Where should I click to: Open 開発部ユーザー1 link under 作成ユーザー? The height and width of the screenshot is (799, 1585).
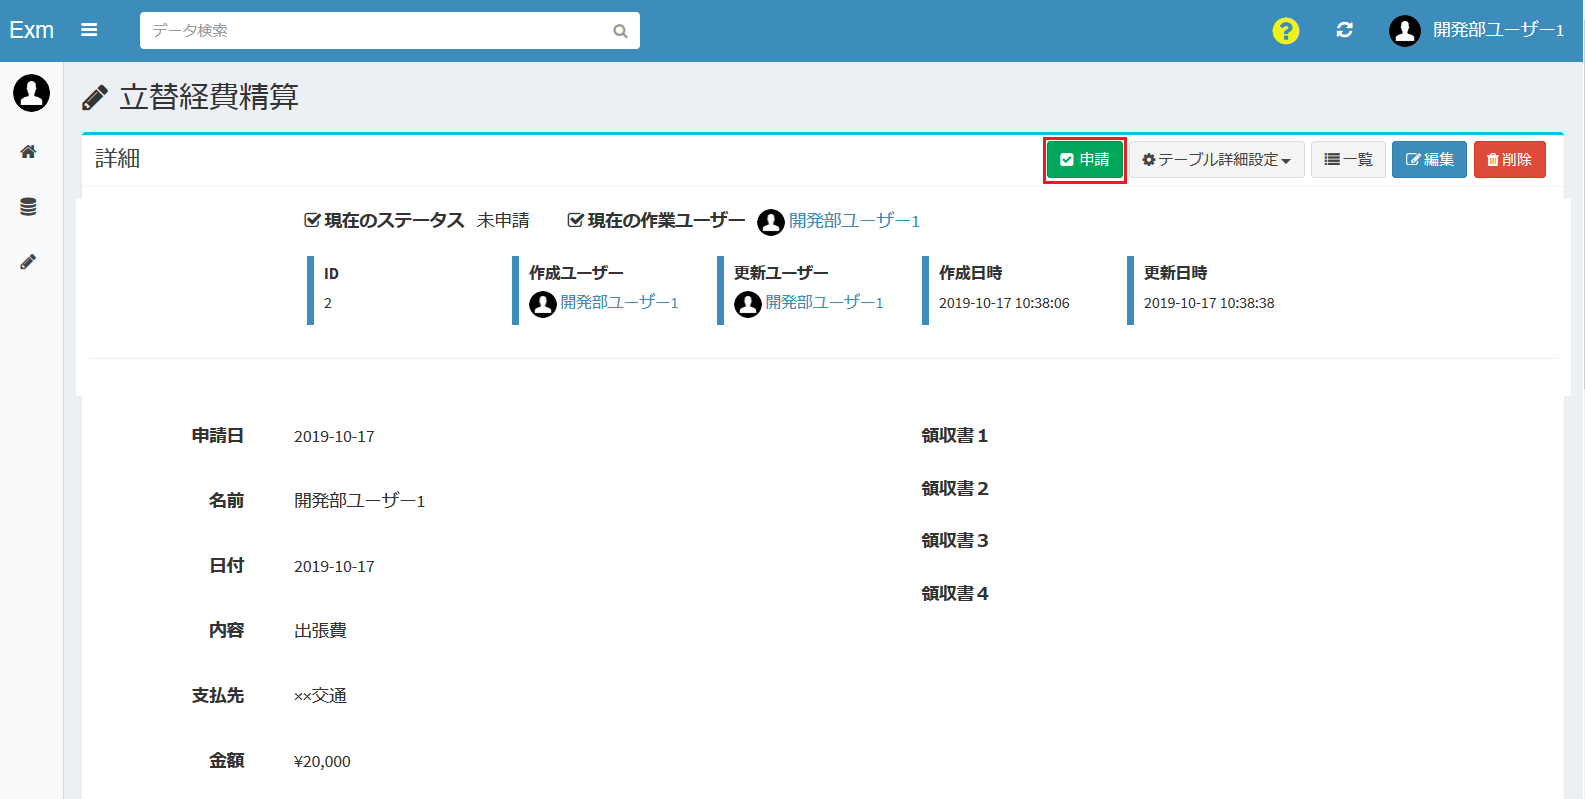pyautogui.click(x=619, y=303)
